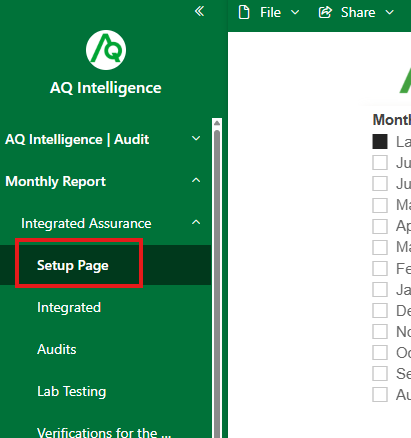The height and width of the screenshot is (438, 411).
Task: Open the File menu
Action: pos(269,13)
